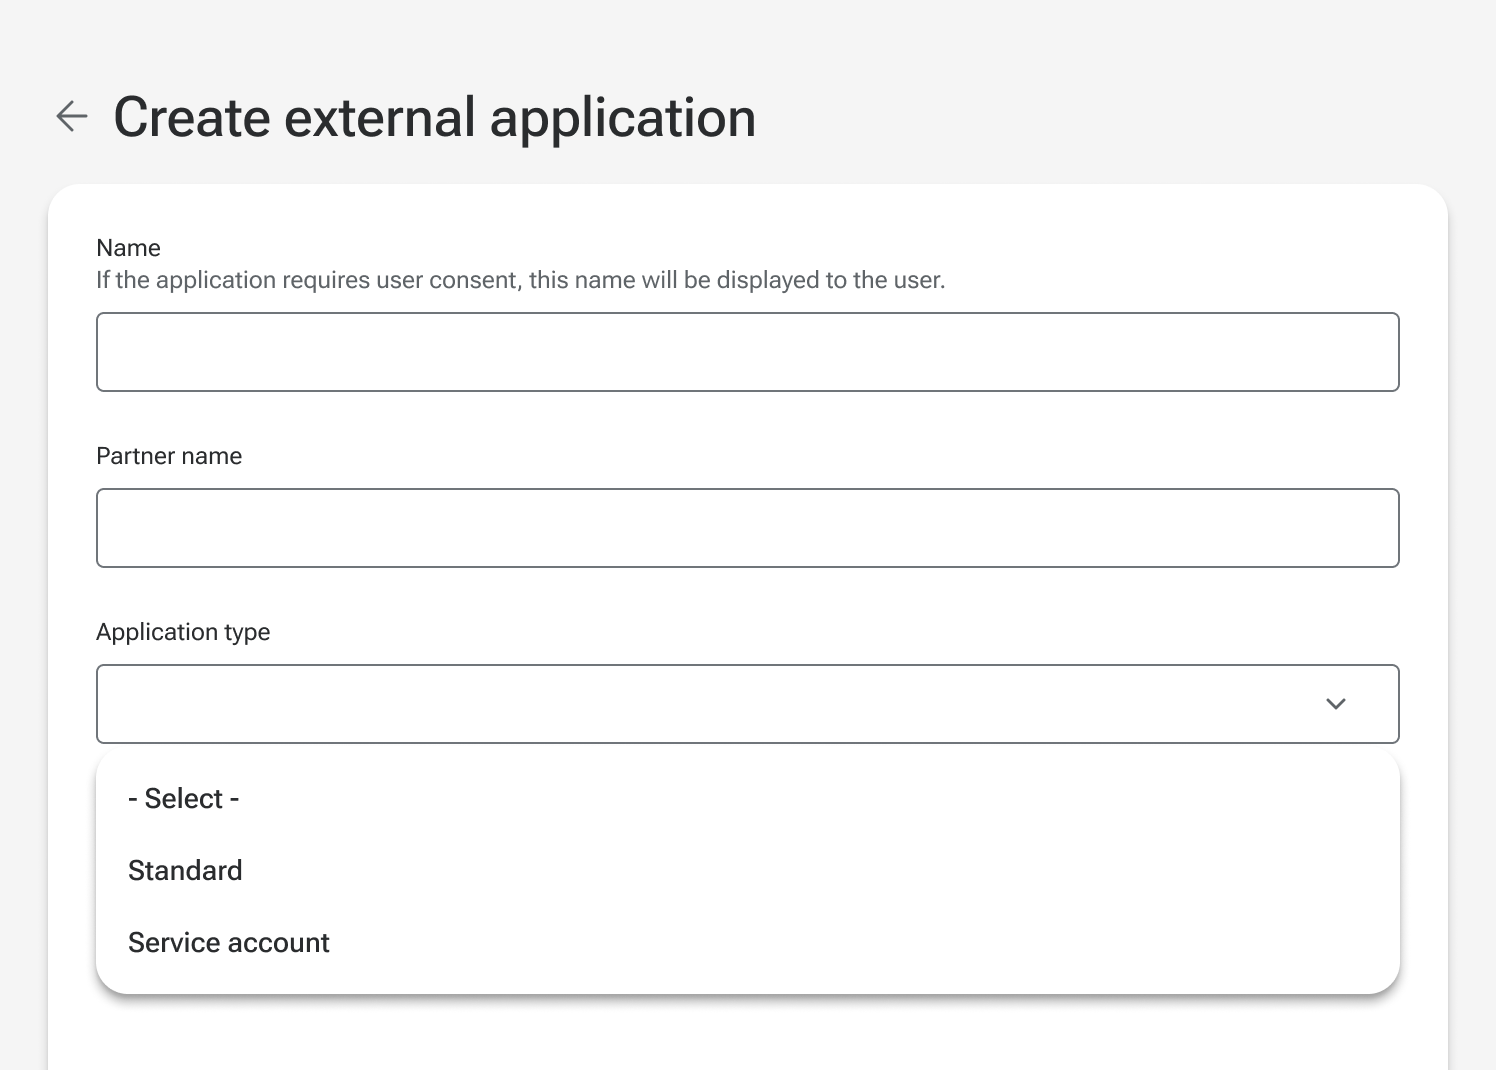
Task: Click the 'Create external application' page title
Action: coord(435,116)
